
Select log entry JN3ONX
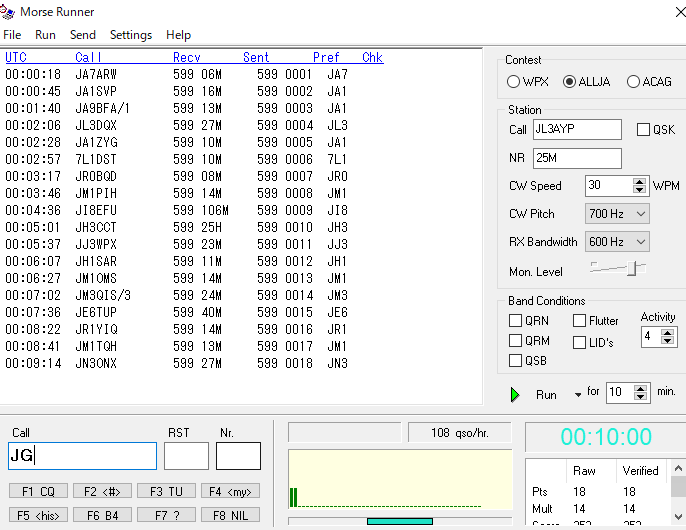(x=177, y=363)
